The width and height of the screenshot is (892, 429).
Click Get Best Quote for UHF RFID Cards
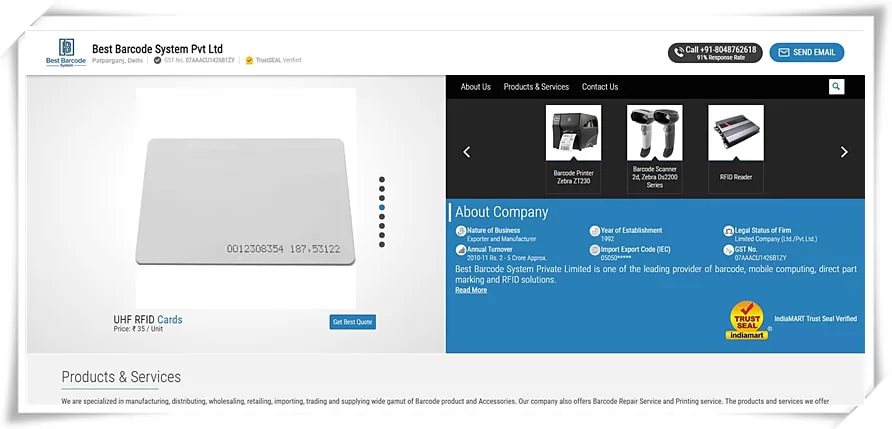353,322
